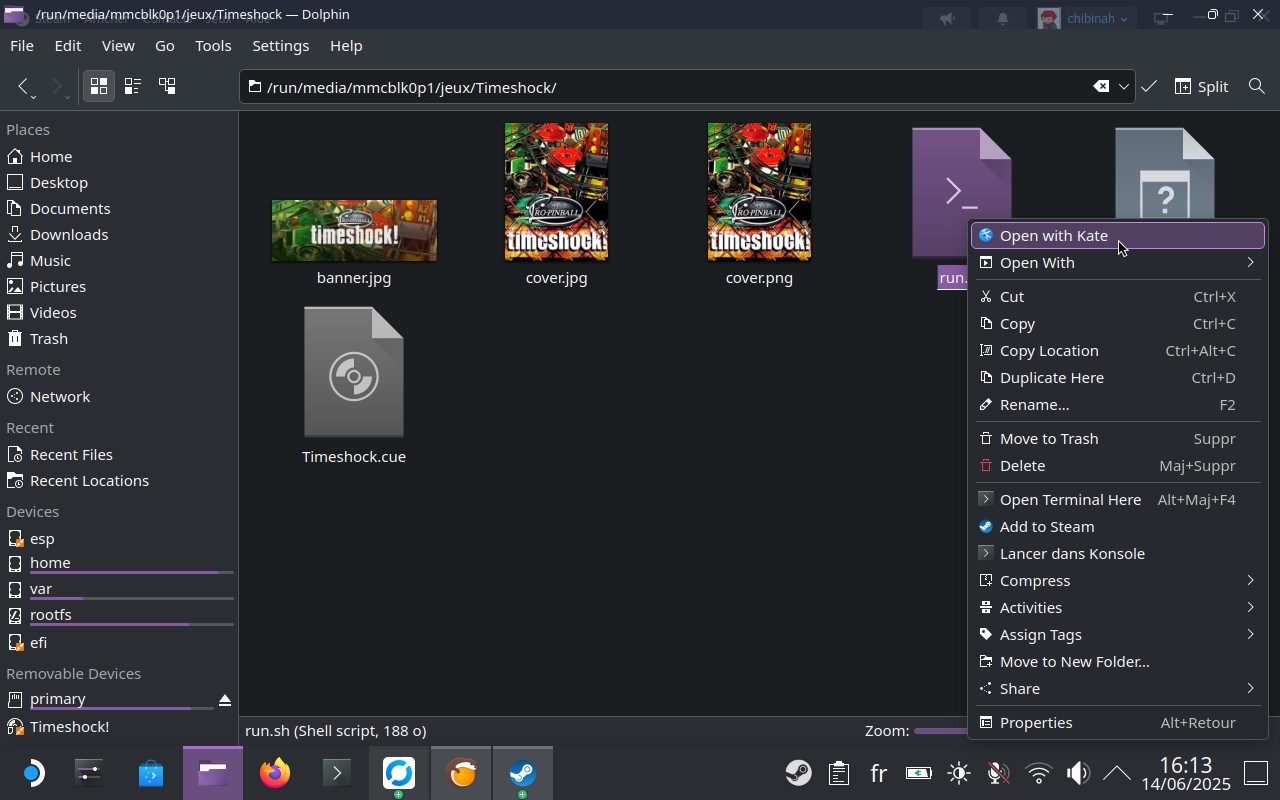Viewport: 1280px width, 800px height.
Task: Open the View menu
Action: coord(118,46)
